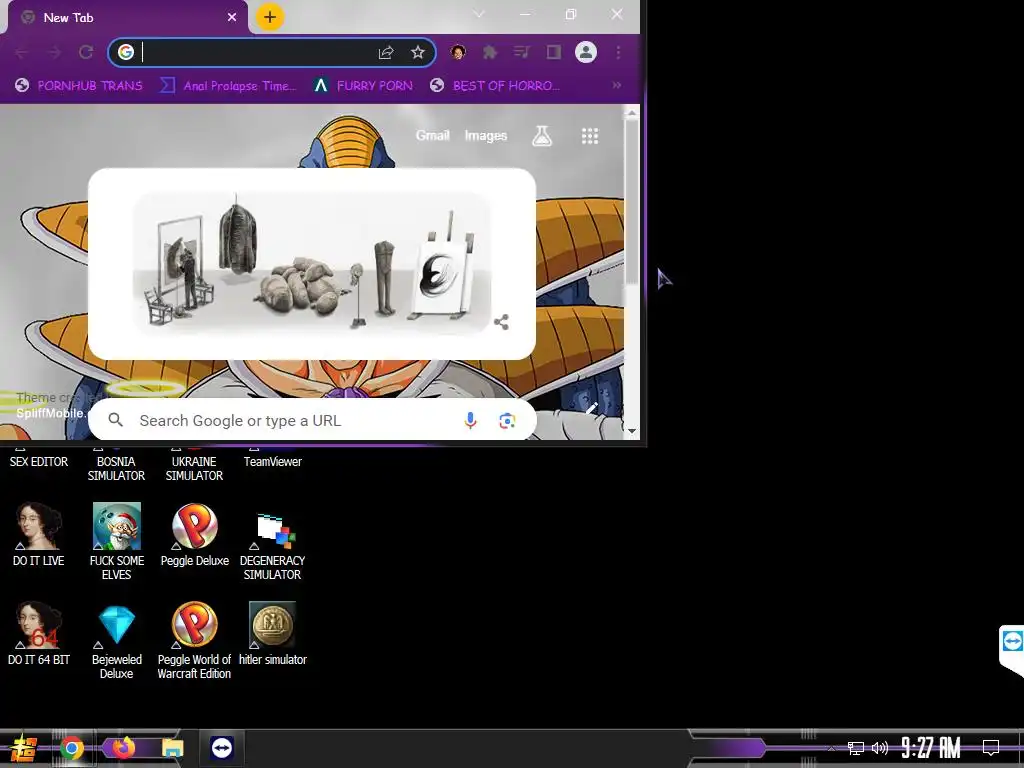
Task: Start voice search with the microphone icon
Action: point(470,421)
